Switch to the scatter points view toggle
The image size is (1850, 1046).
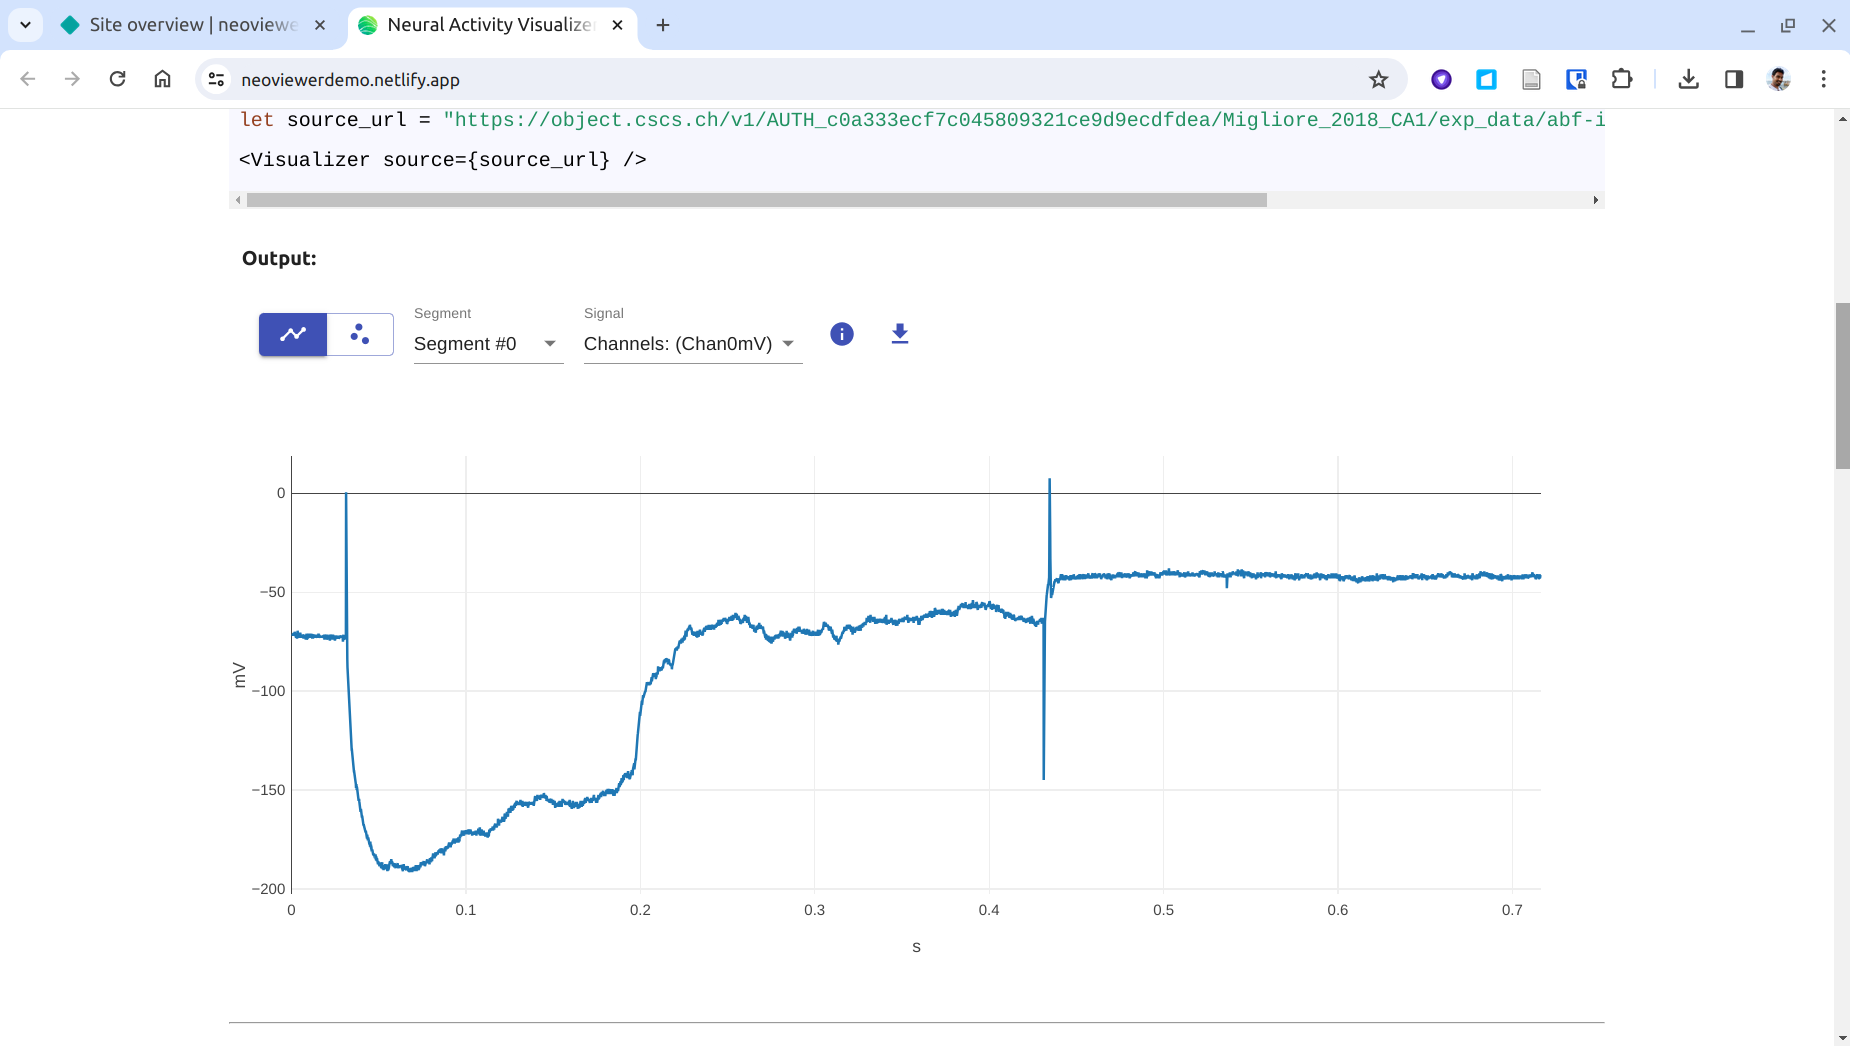360,334
